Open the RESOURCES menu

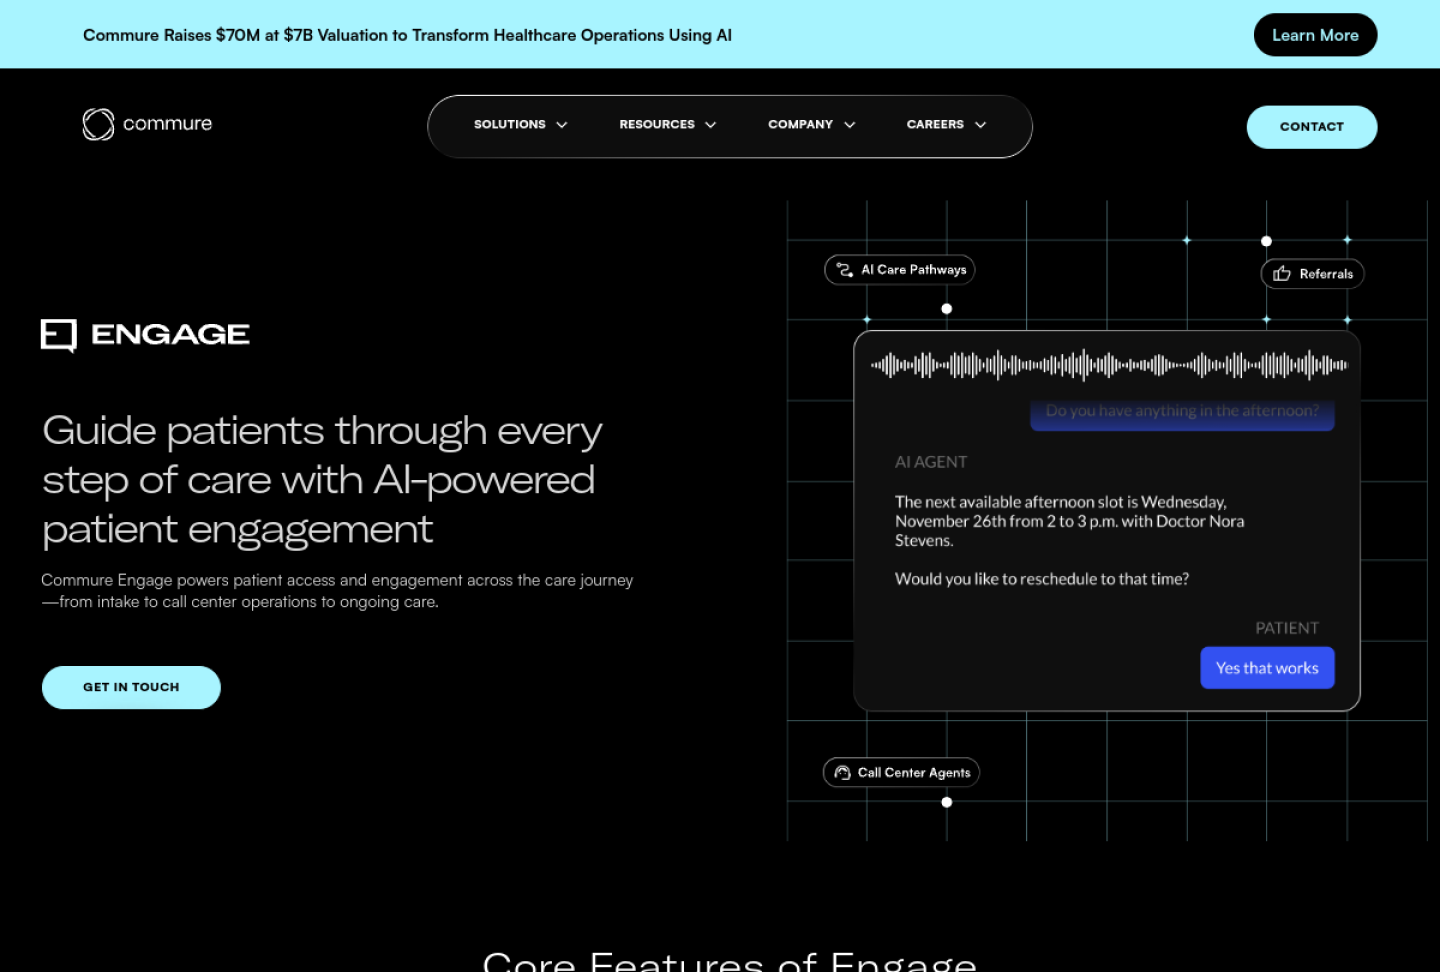[657, 125]
